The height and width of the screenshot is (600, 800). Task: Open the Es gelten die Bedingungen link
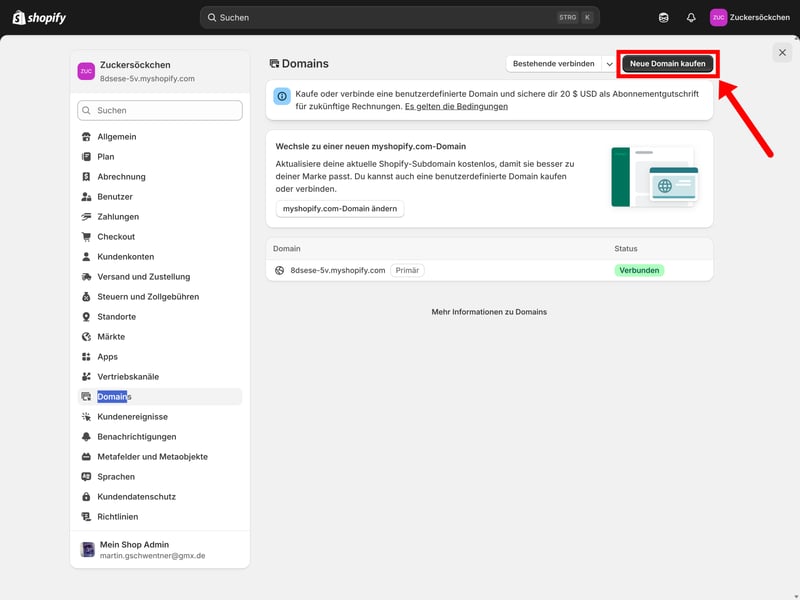456,106
